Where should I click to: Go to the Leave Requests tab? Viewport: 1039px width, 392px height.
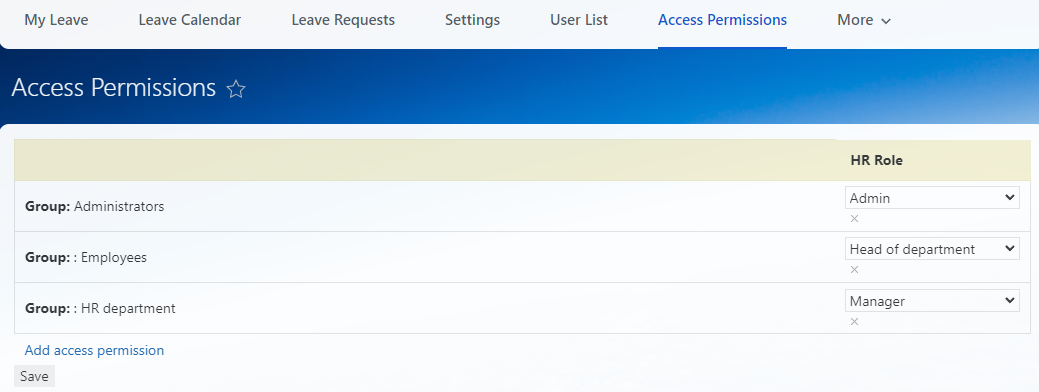pyautogui.click(x=343, y=21)
